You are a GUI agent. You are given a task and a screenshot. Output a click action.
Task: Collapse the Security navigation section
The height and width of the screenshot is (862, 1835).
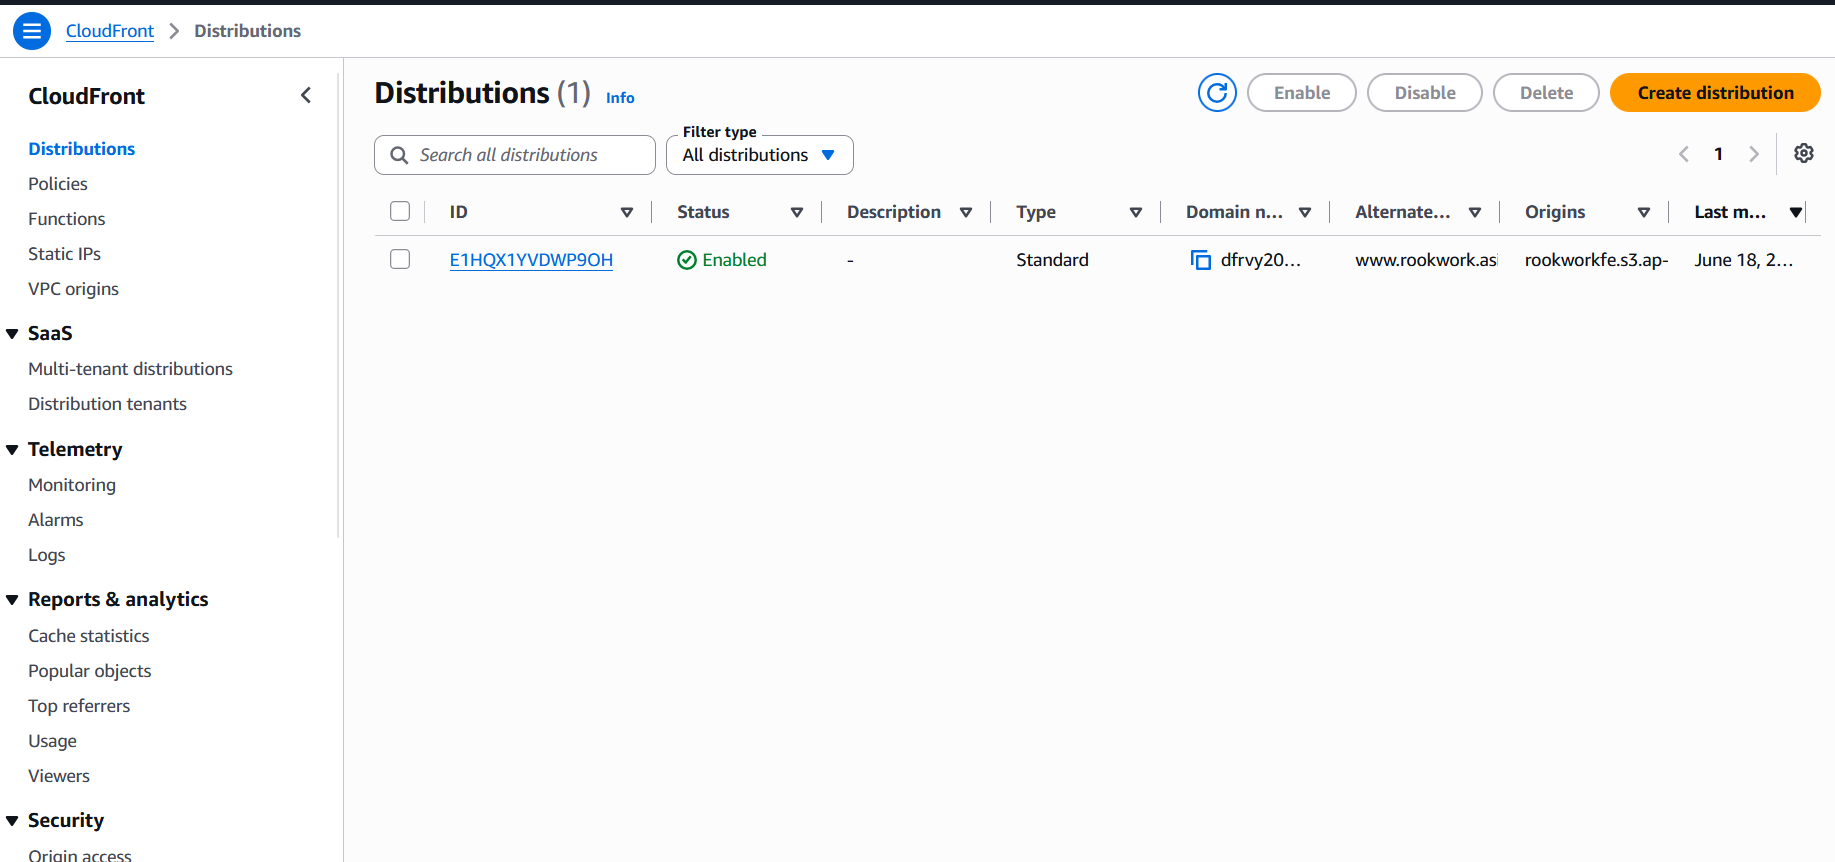click(12, 821)
